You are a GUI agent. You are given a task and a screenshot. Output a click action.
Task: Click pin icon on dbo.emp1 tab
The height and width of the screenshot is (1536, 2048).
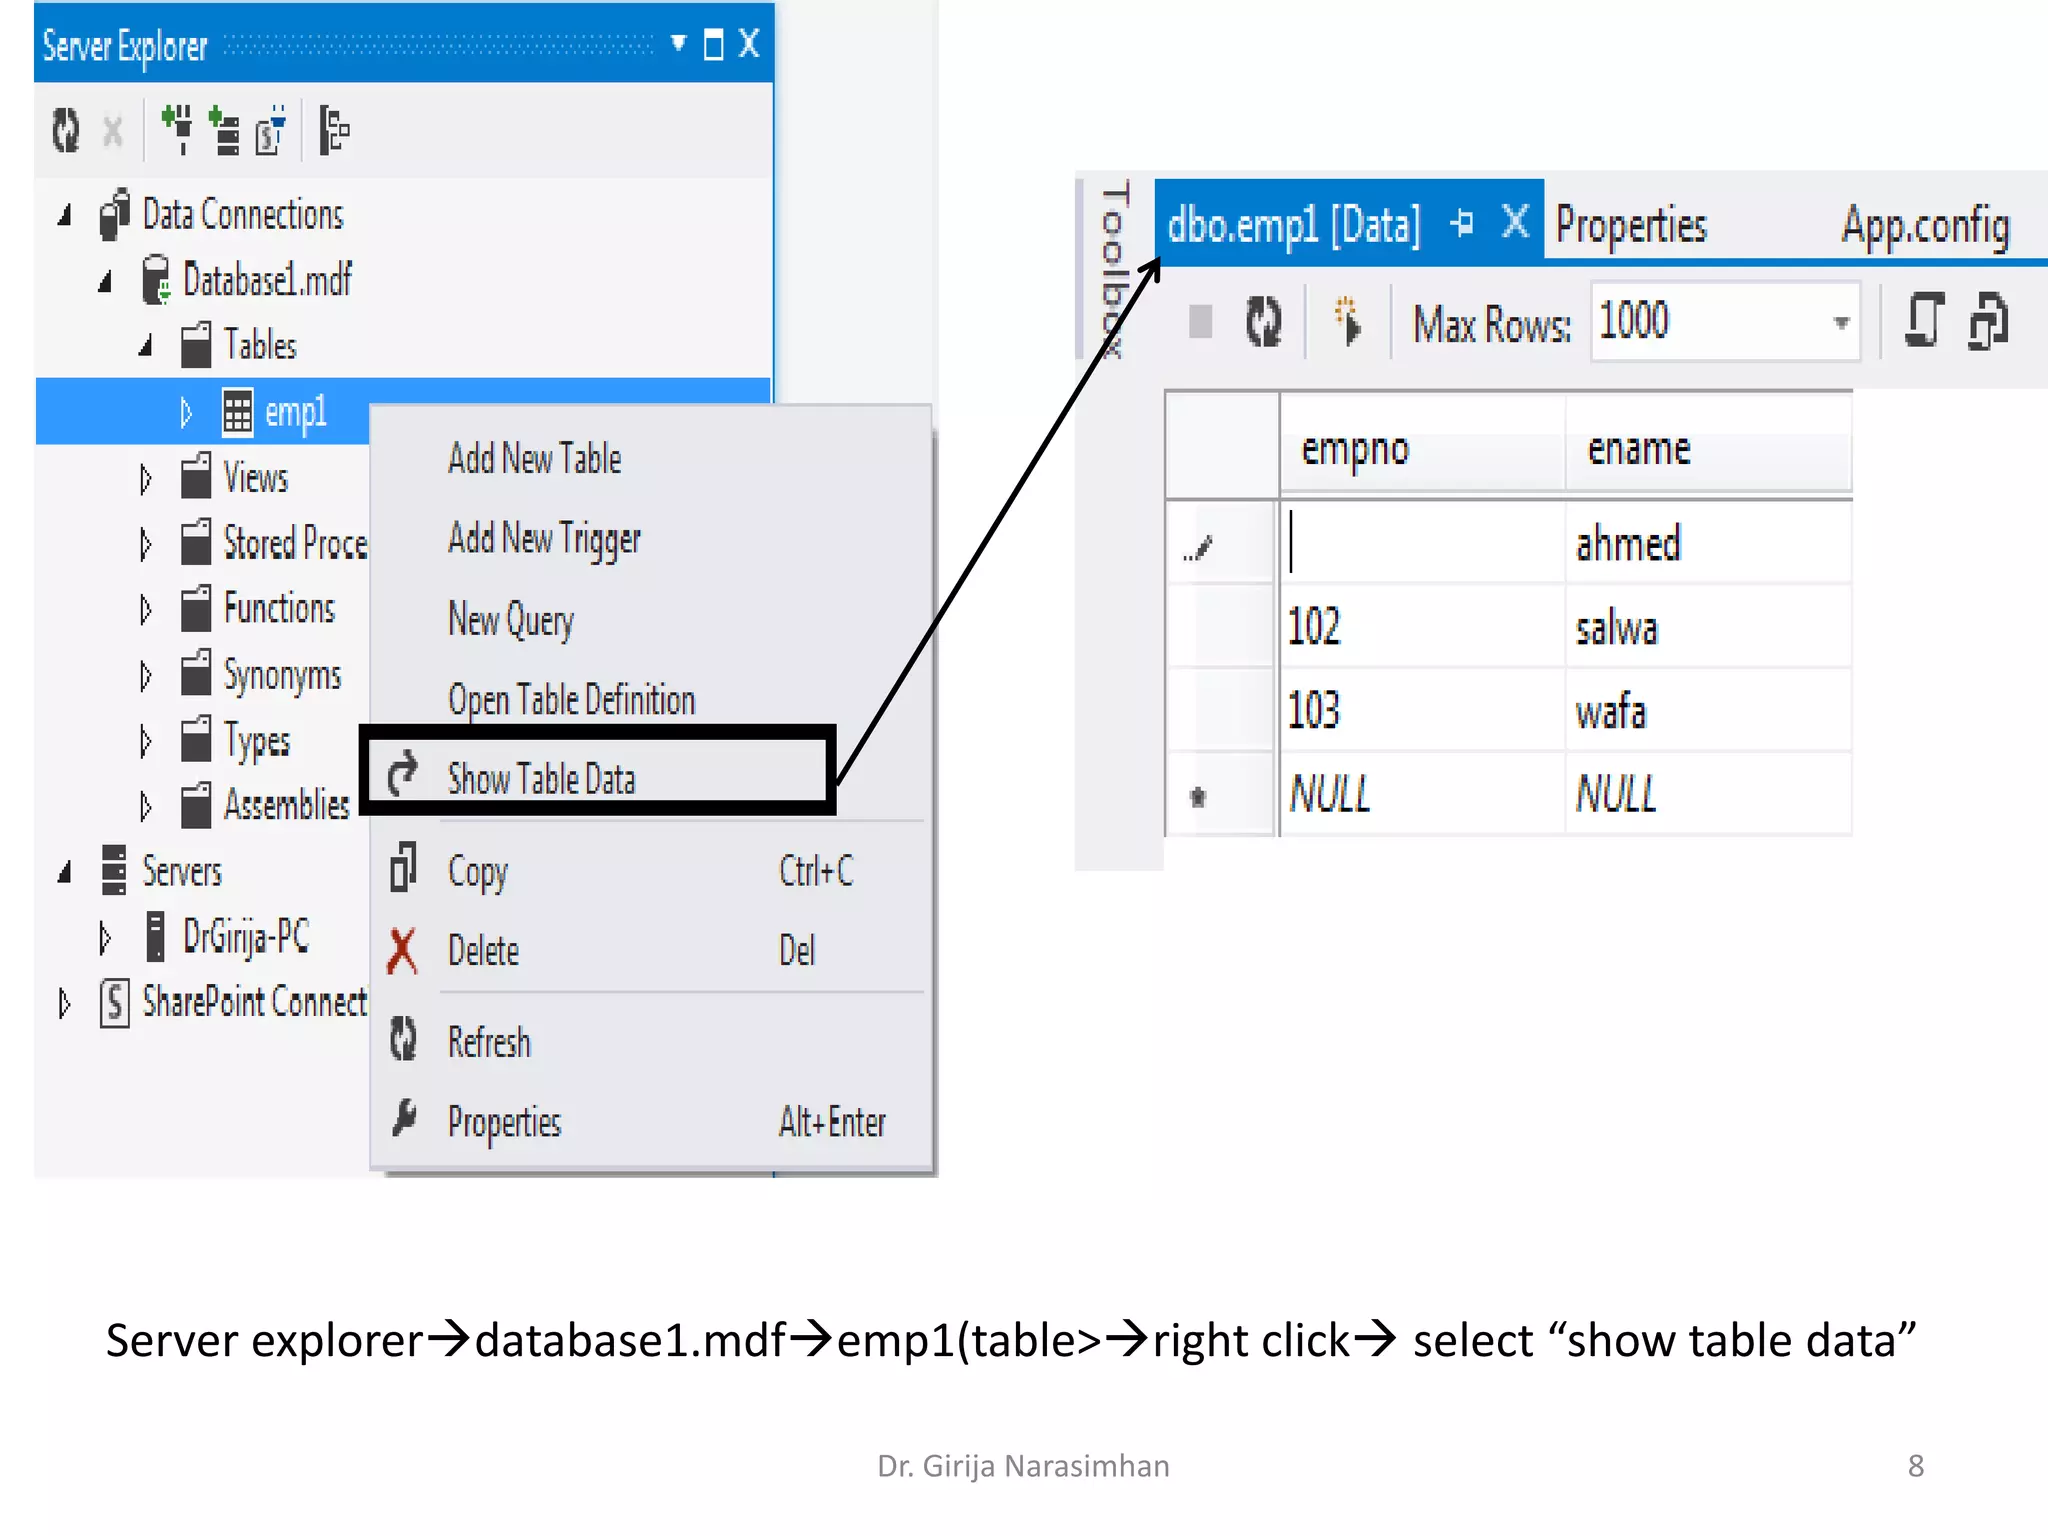click(x=1462, y=222)
